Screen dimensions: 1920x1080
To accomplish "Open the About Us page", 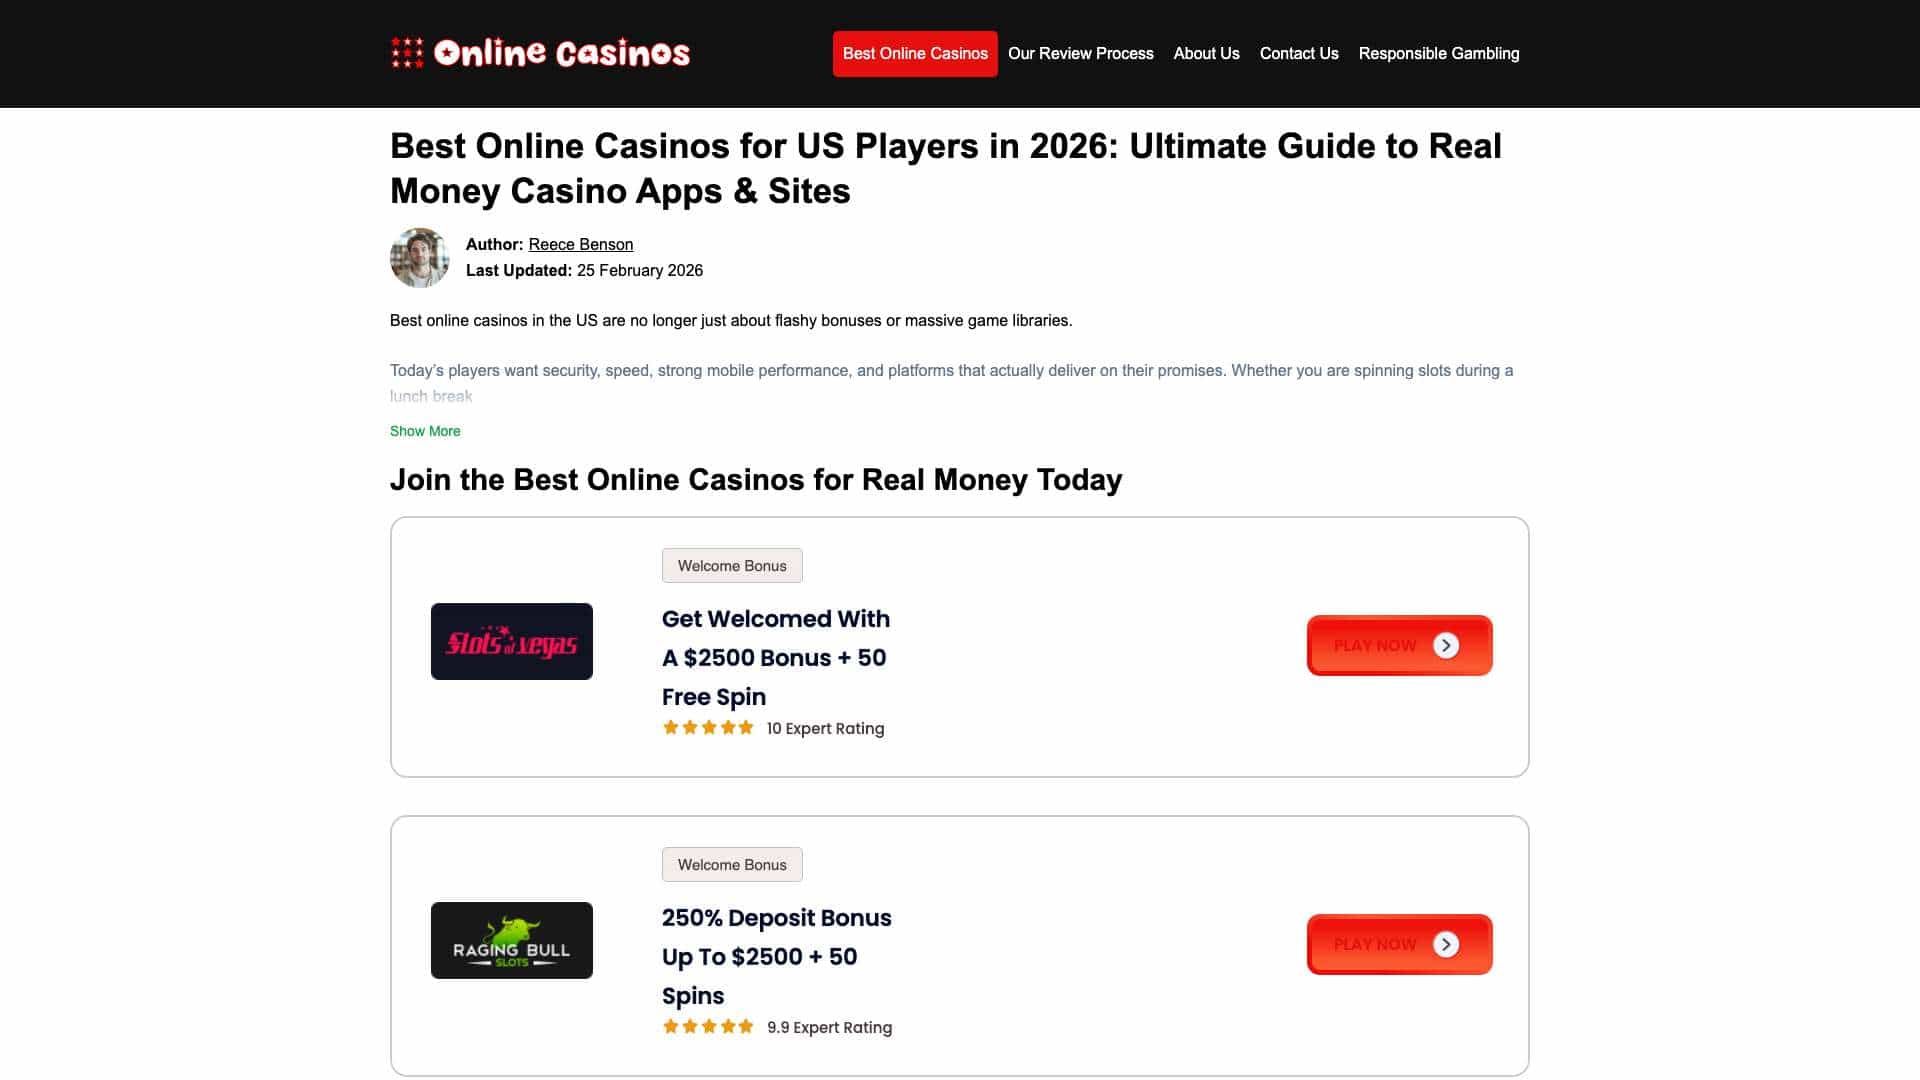I will click(1206, 53).
